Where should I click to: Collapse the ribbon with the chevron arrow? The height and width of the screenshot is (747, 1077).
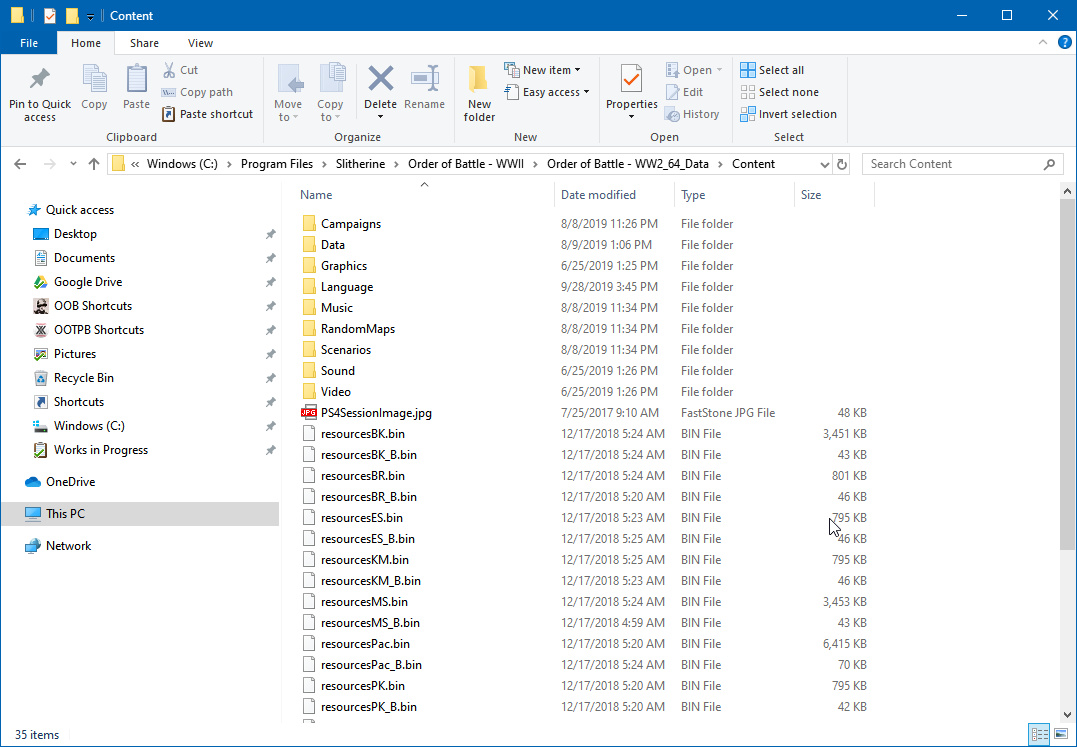click(x=1041, y=43)
